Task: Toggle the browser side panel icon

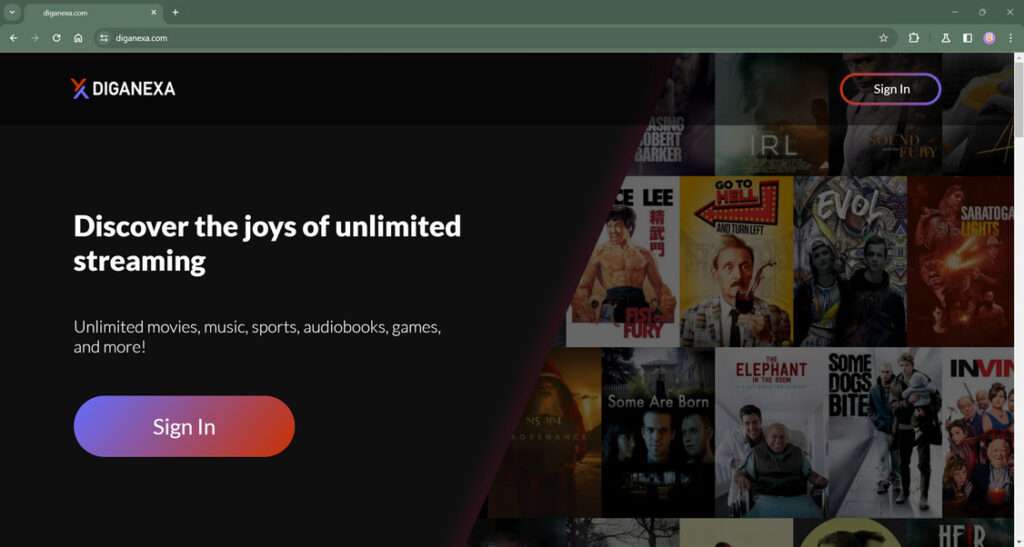Action: point(967,38)
